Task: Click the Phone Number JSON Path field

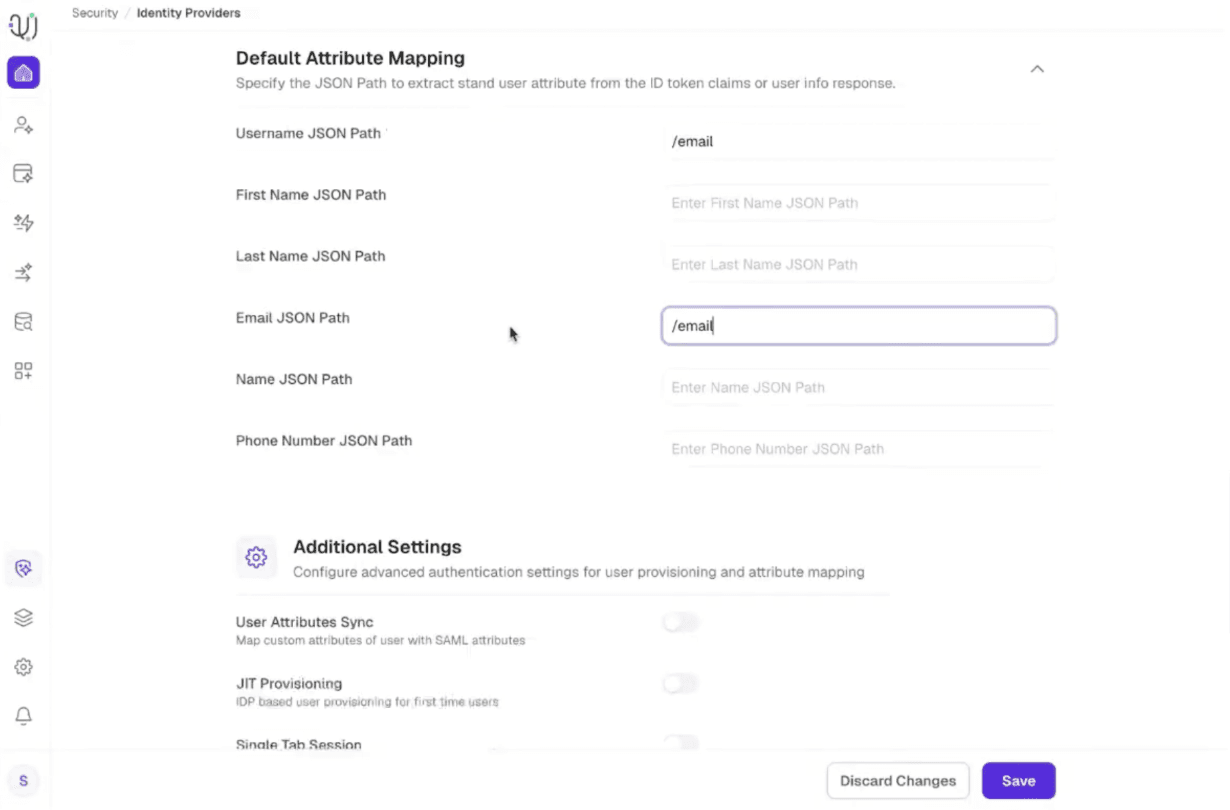Action: coord(858,449)
